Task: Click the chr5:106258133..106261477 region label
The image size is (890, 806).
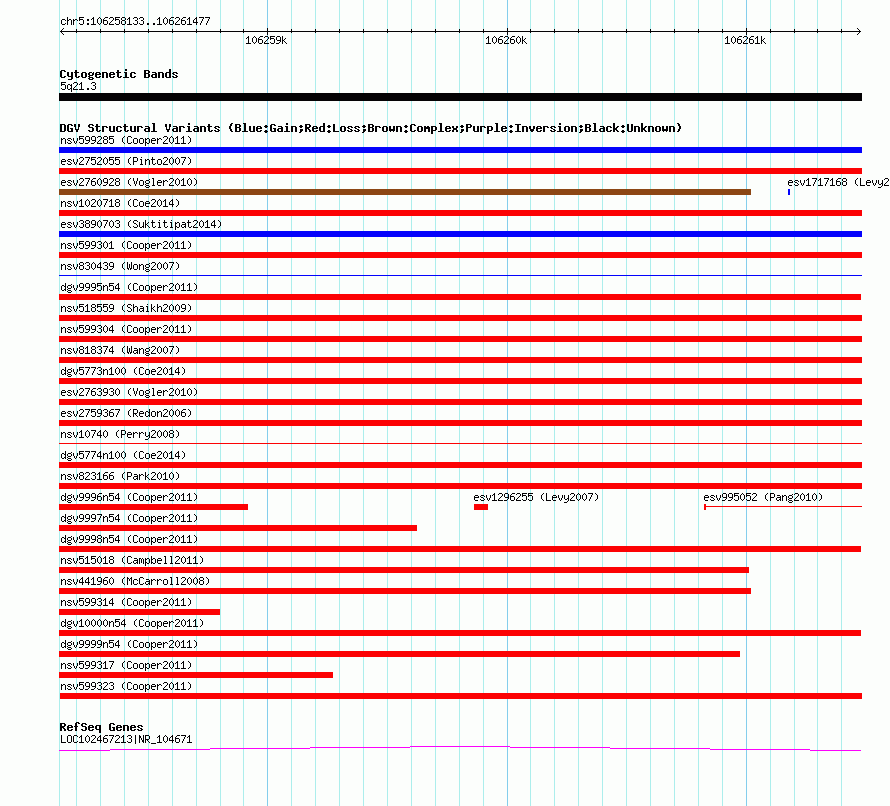Action: pos(135,22)
